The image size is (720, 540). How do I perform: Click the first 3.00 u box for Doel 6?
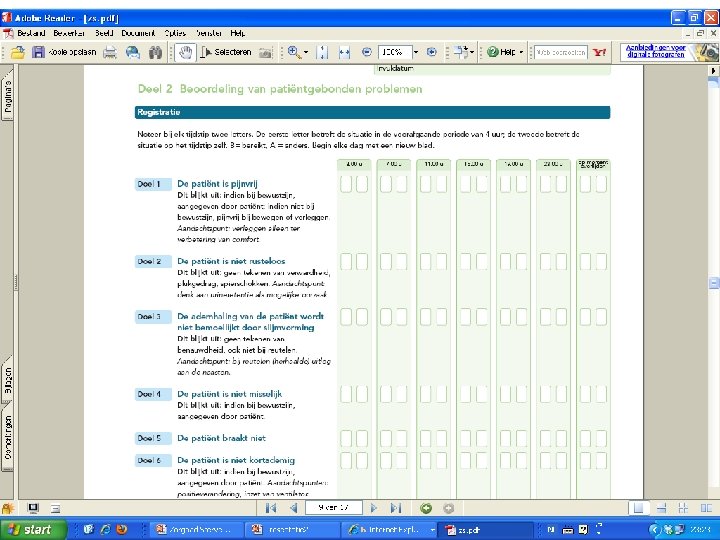click(x=346, y=461)
